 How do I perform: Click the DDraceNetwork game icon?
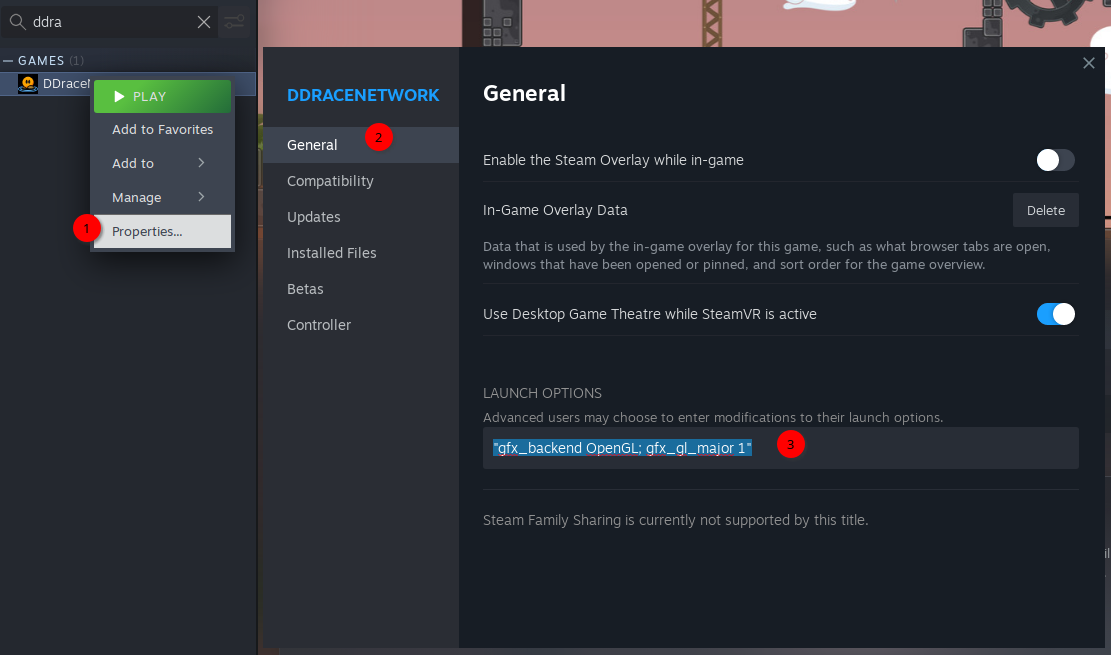coord(27,84)
